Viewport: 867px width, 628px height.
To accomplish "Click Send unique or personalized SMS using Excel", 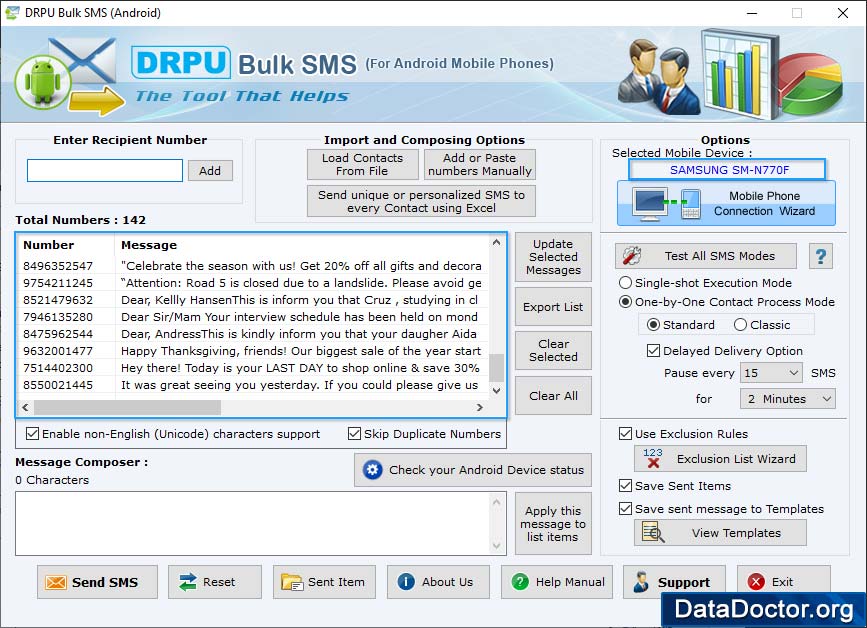I will 421,201.
